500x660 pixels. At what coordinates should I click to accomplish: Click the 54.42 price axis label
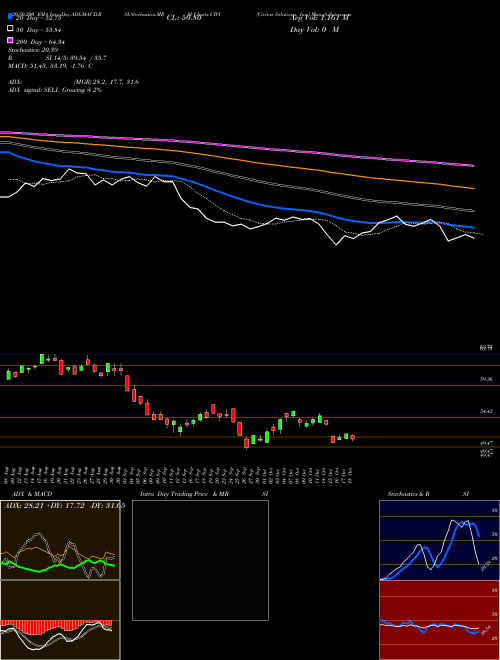point(486,411)
